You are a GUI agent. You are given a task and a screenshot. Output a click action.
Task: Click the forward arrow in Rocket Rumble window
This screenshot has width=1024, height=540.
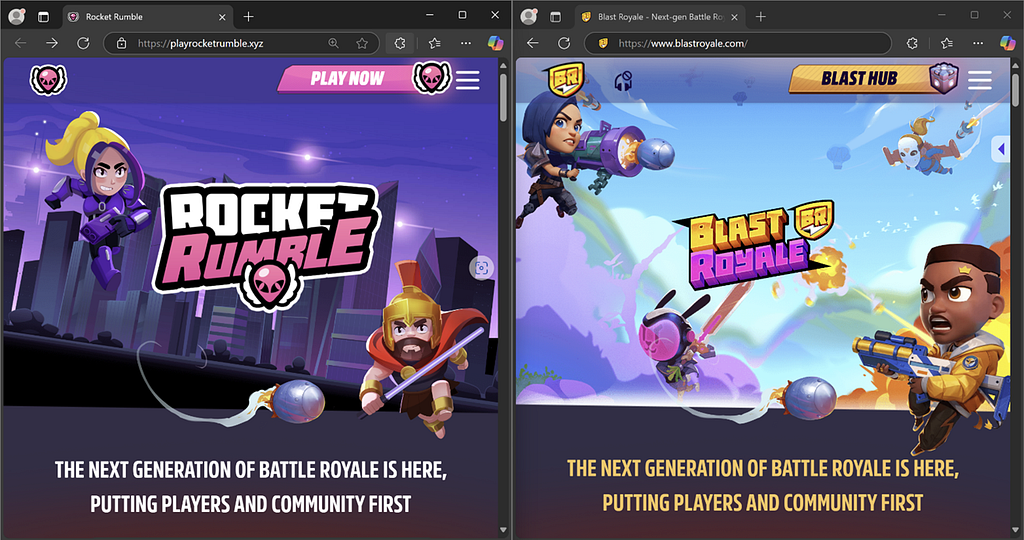[52, 43]
